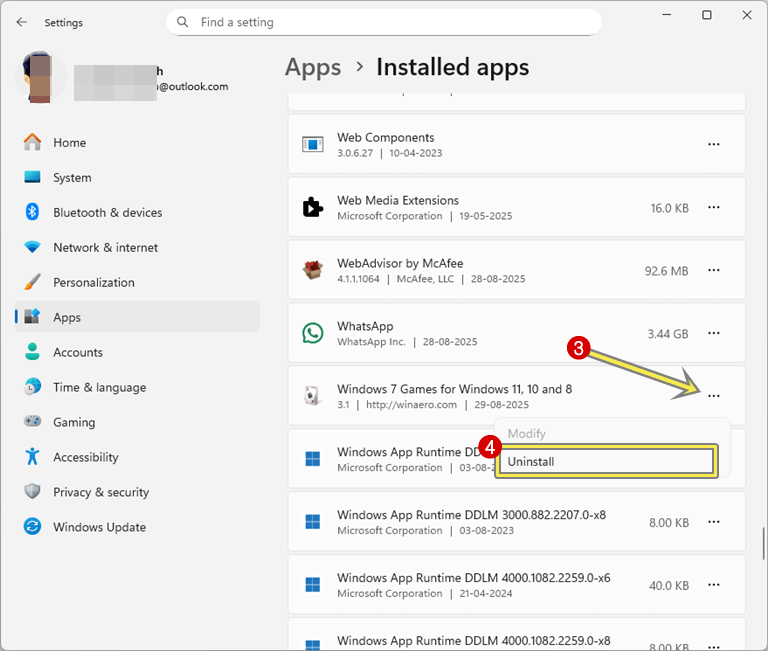The height and width of the screenshot is (651, 768).
Task: Click the Apps sidebar icon
Action: point(32,317)
